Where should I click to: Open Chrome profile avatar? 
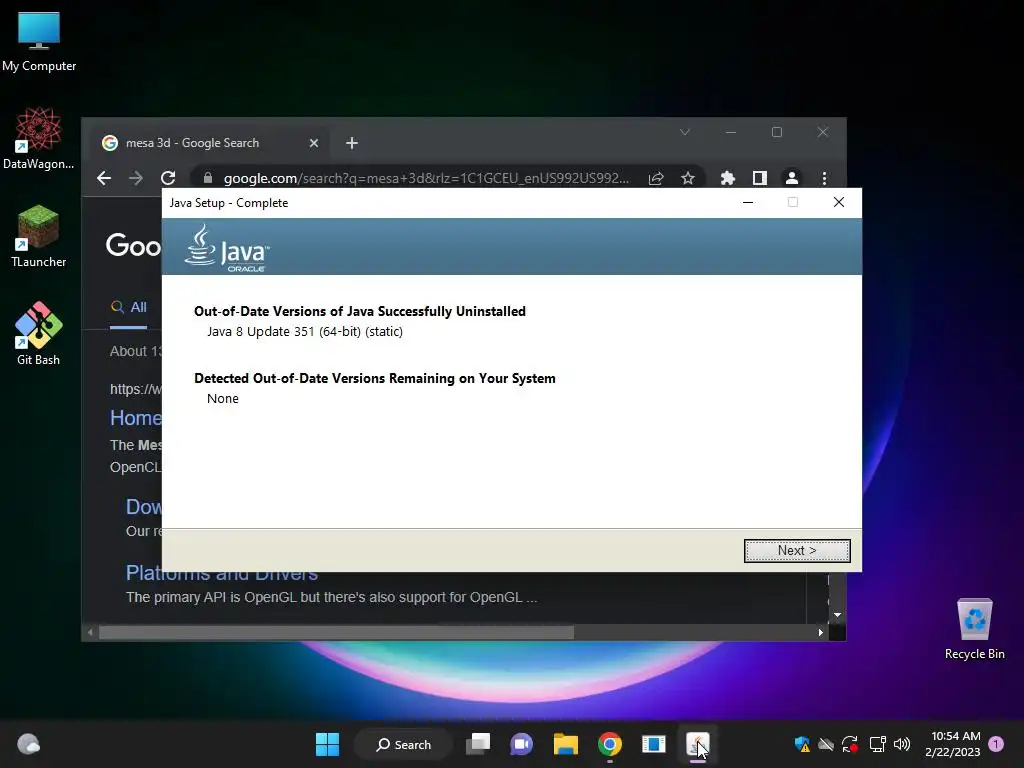coord(792,178)
